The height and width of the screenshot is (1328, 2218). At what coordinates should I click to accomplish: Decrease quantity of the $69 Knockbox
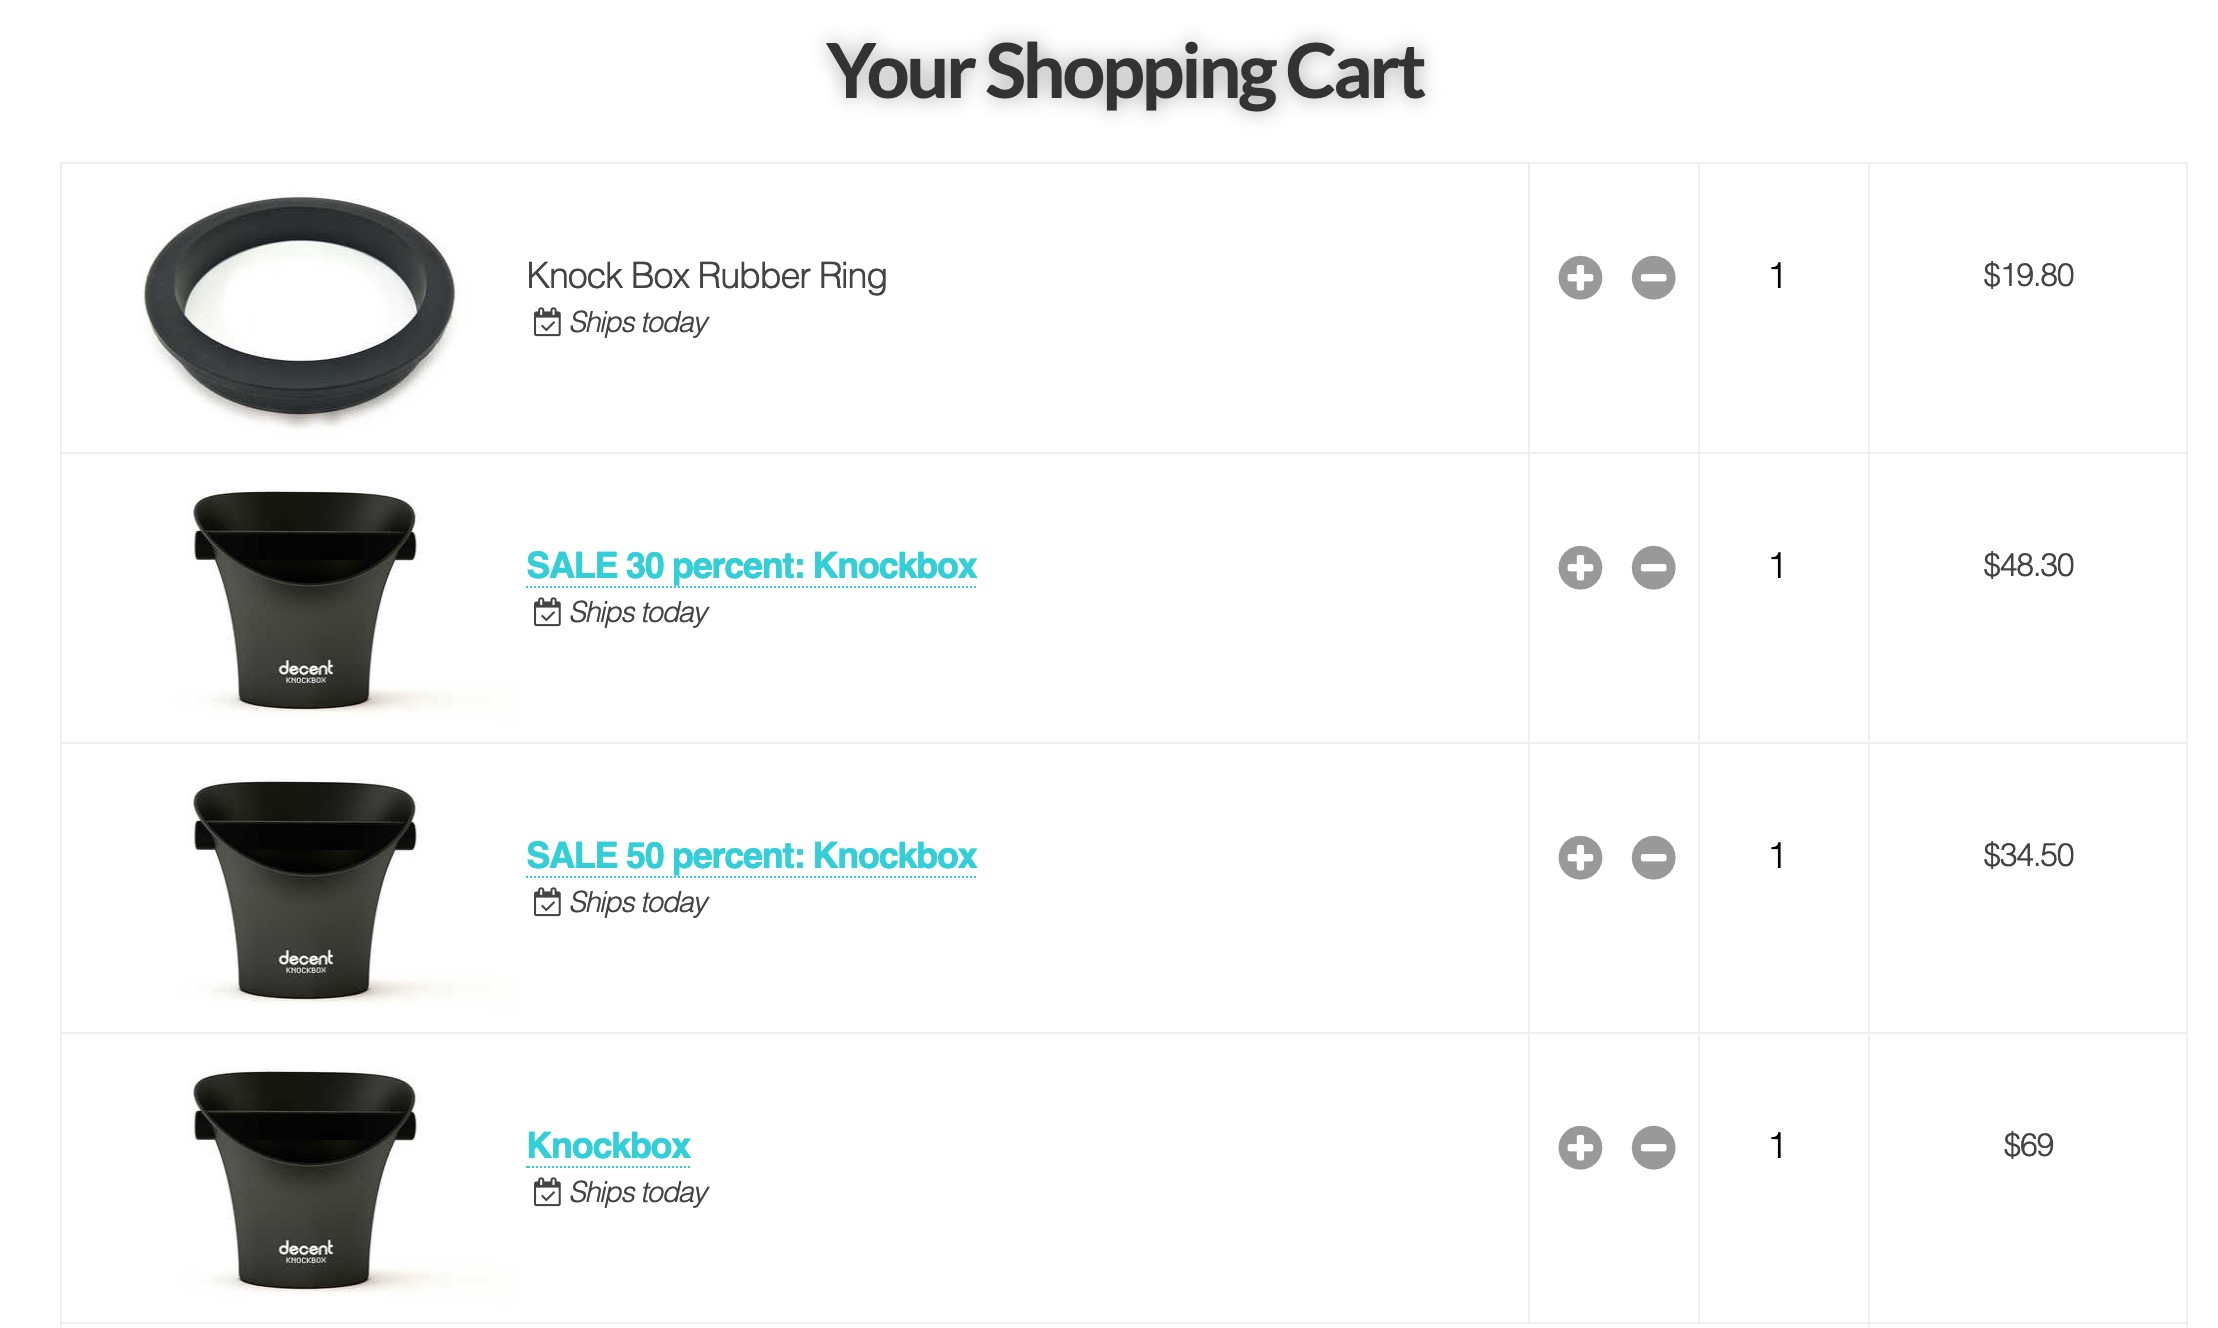click(1653, 1147)
